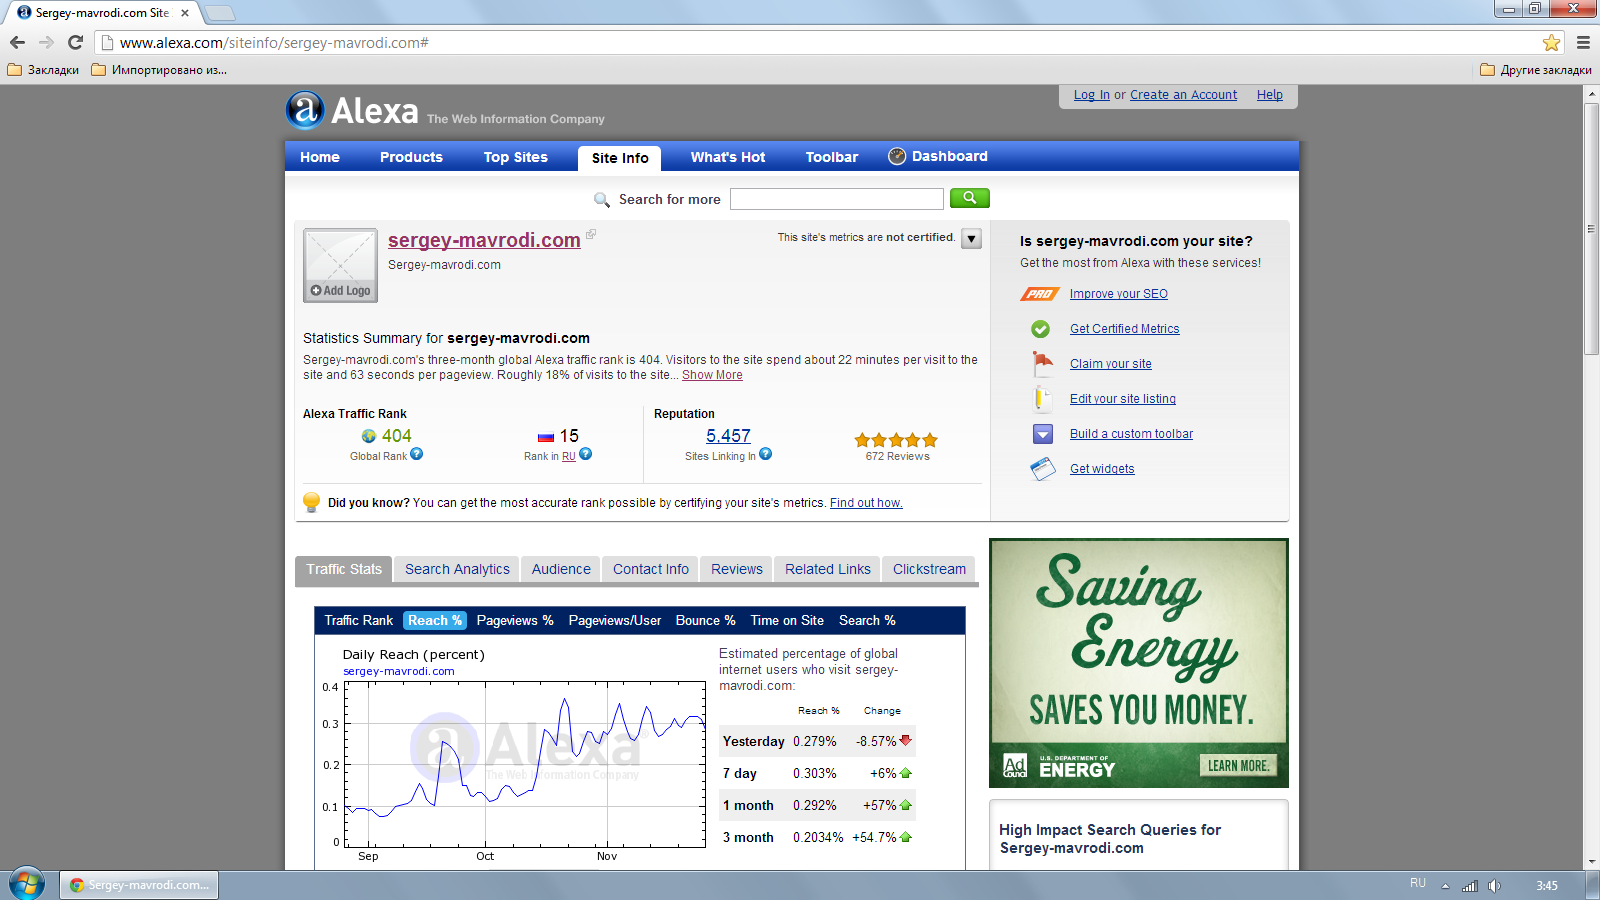Click the RU language indicator in taskbar
1600x900 pixels.
1418,883
